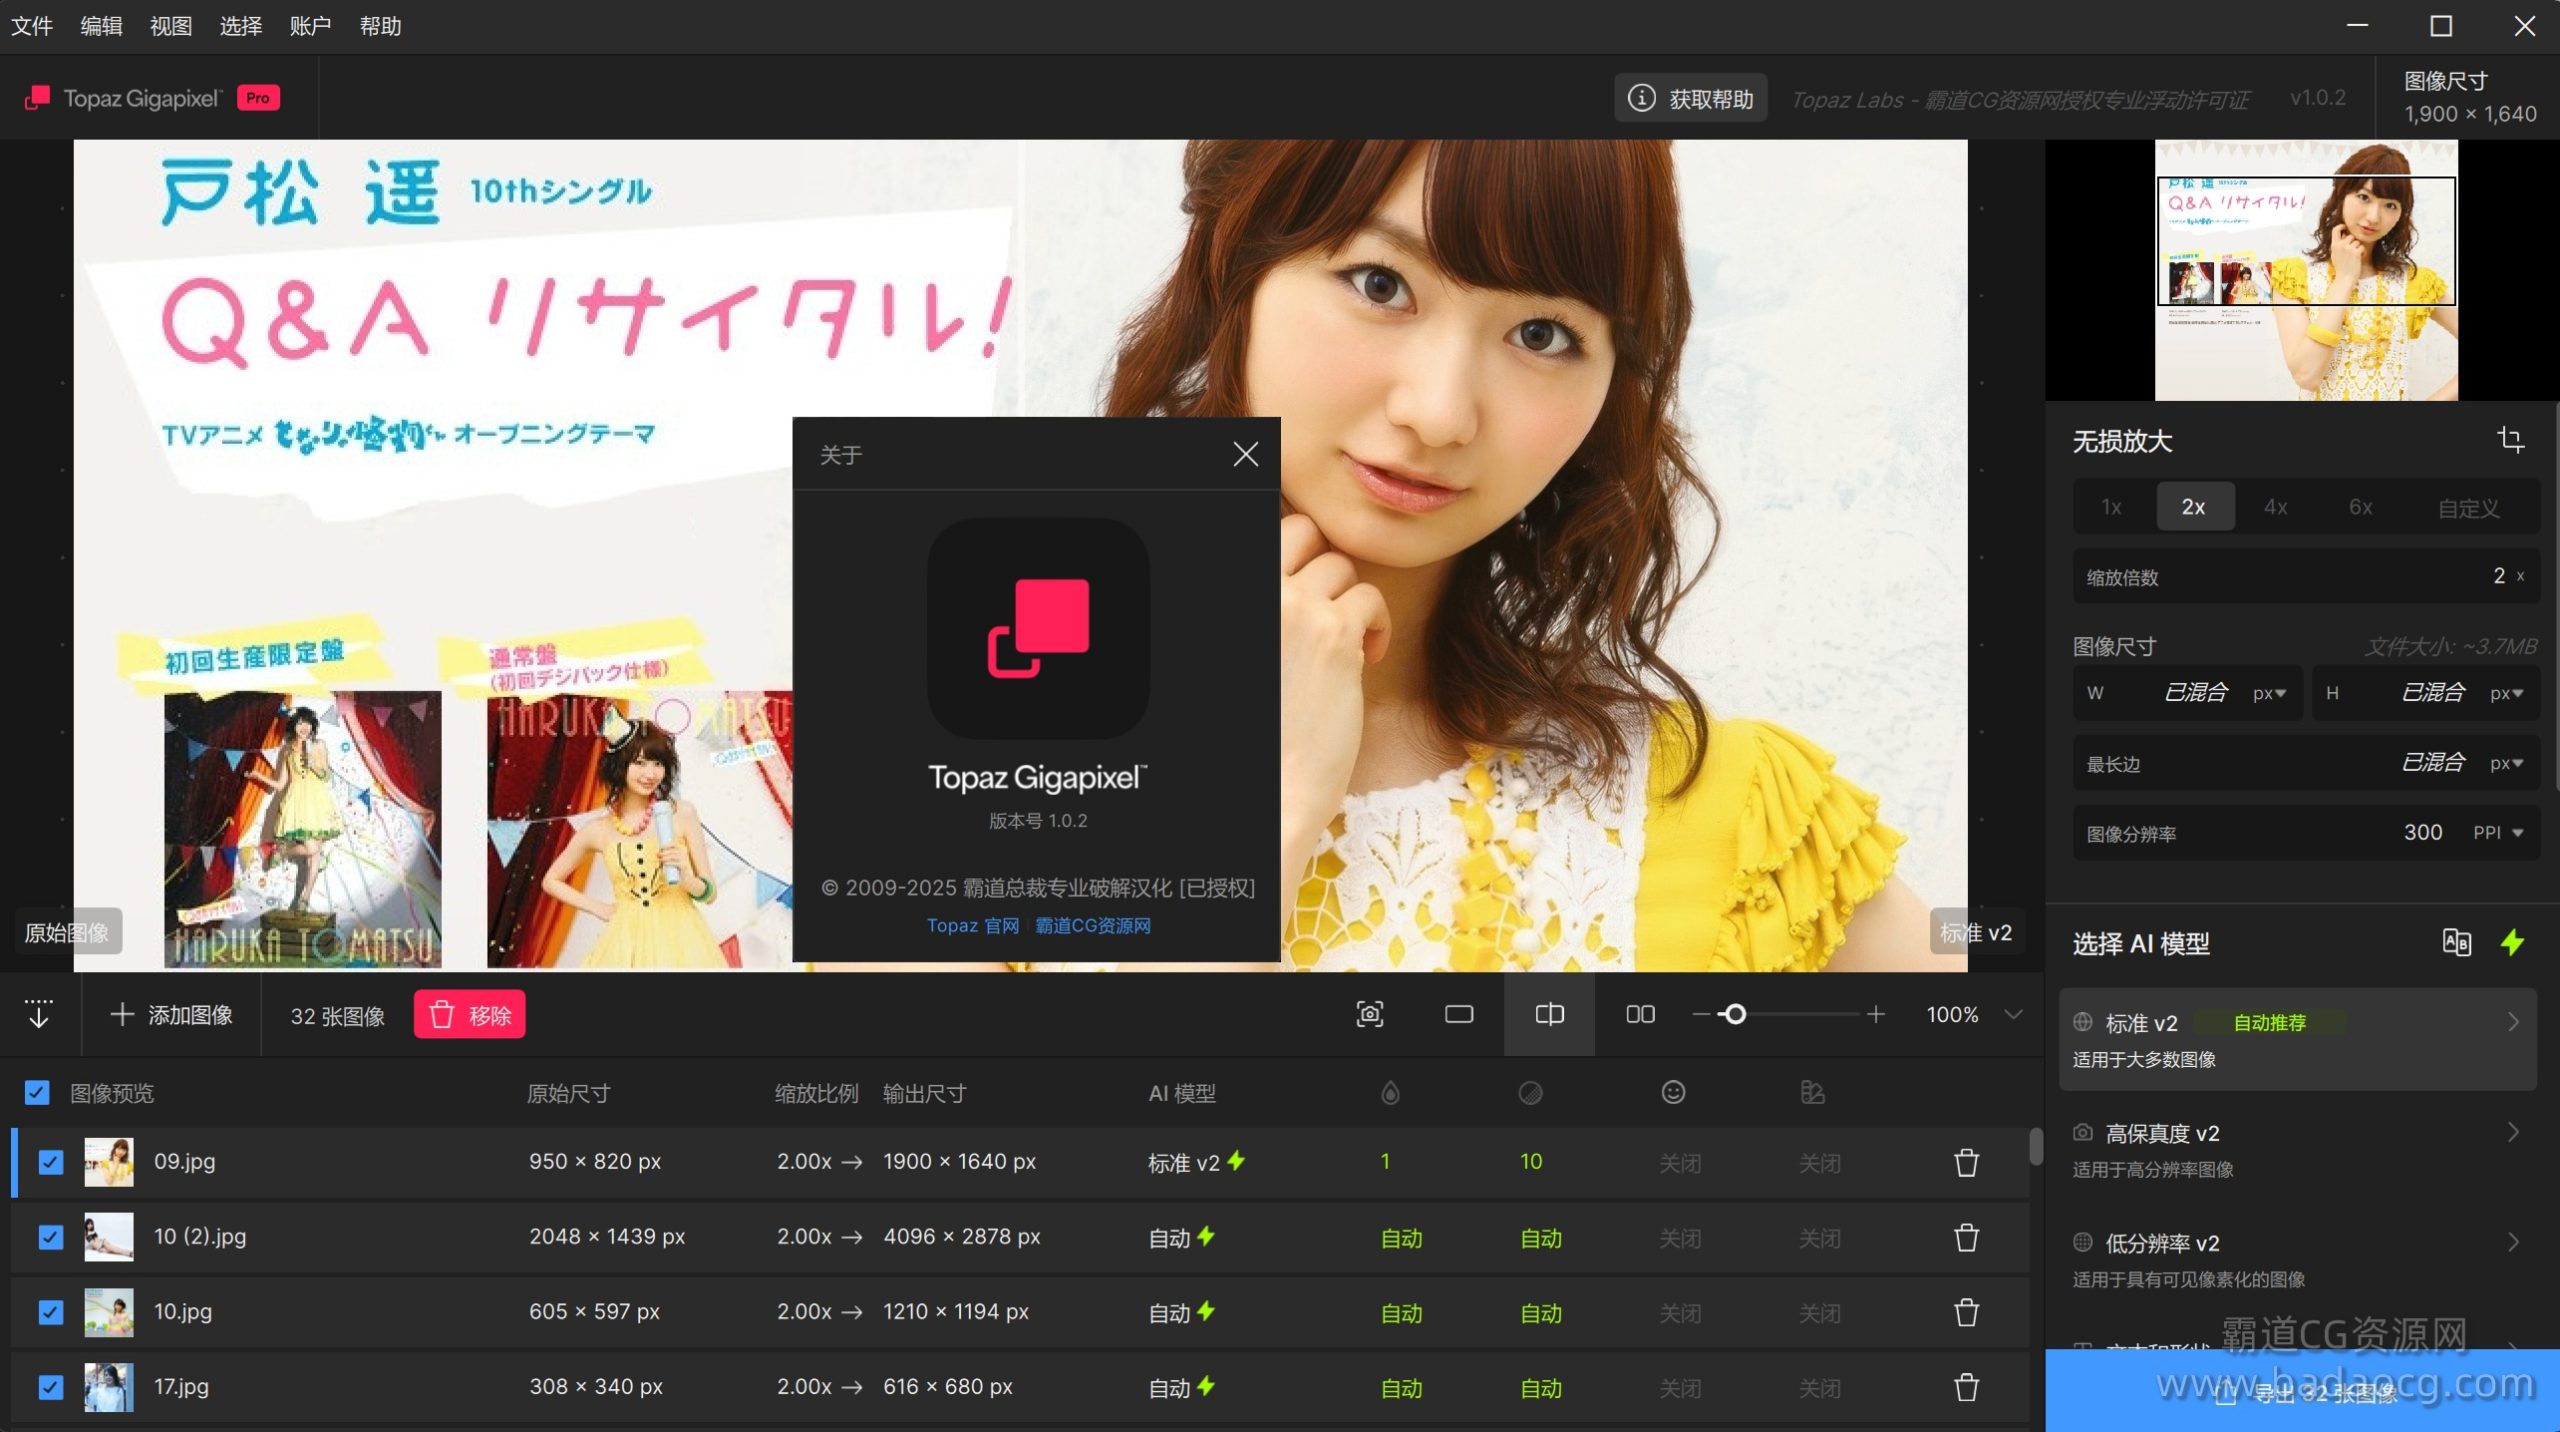Toggle the select-all 图像预览 checkbox
Screen dimensions: 2560x1432
(37, 1092)
